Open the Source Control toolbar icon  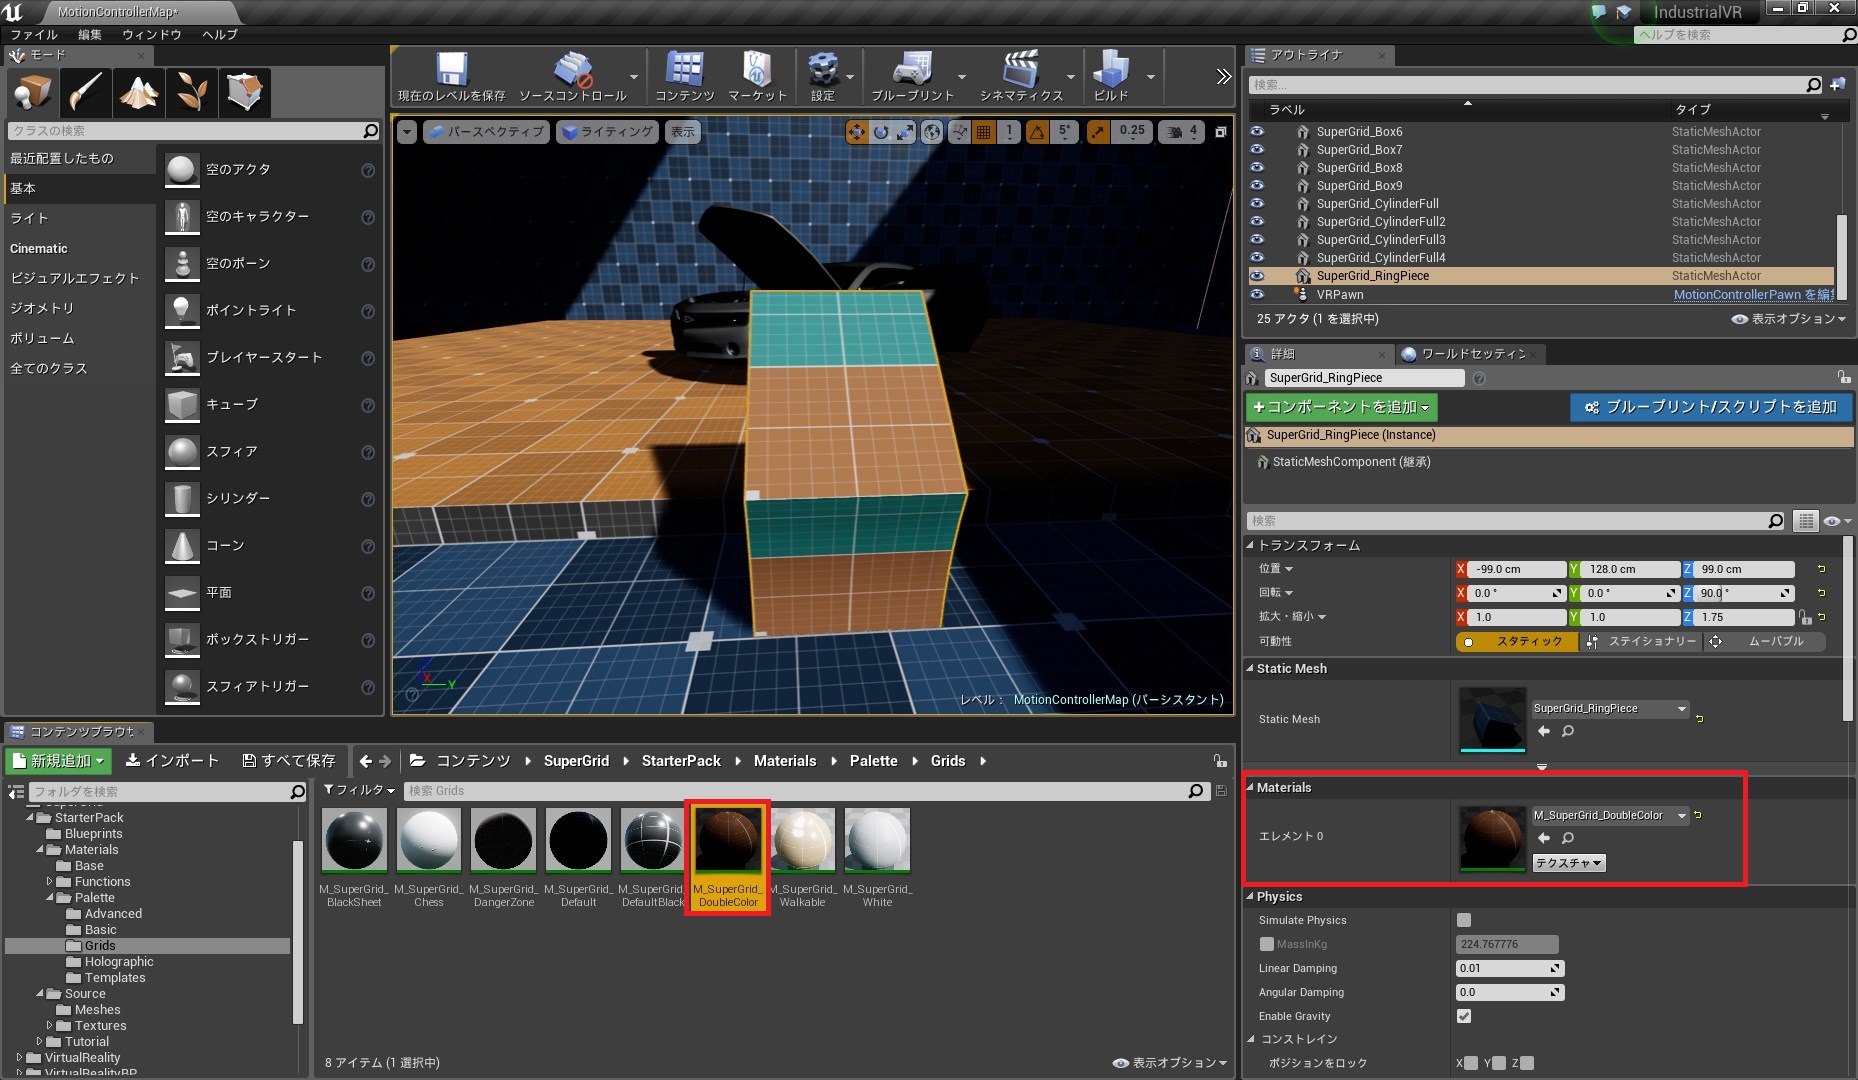tap(573, 70)
